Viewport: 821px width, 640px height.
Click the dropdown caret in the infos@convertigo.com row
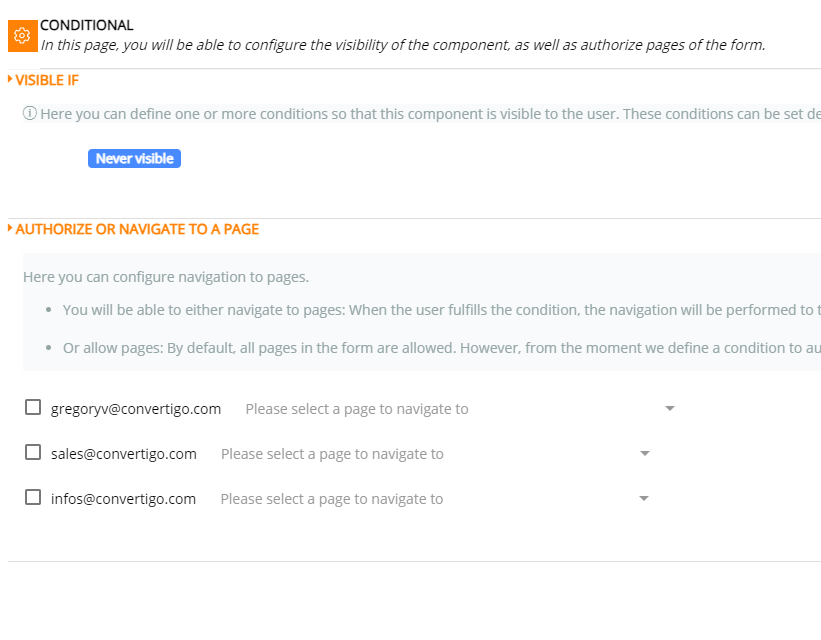(644, 499)
